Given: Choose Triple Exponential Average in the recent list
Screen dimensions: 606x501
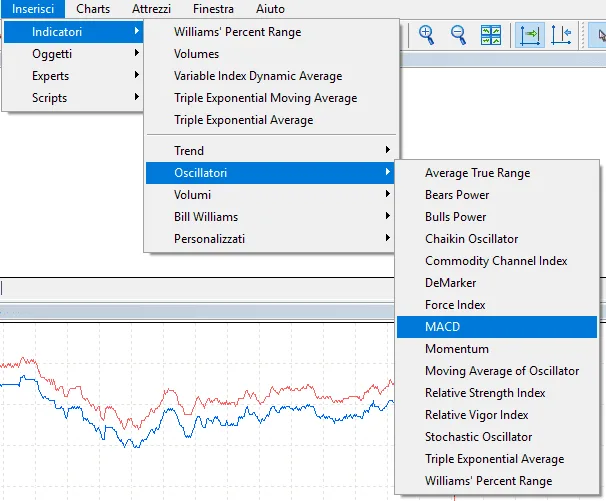Looking at the screenshot, I should [x=271, y=120].
